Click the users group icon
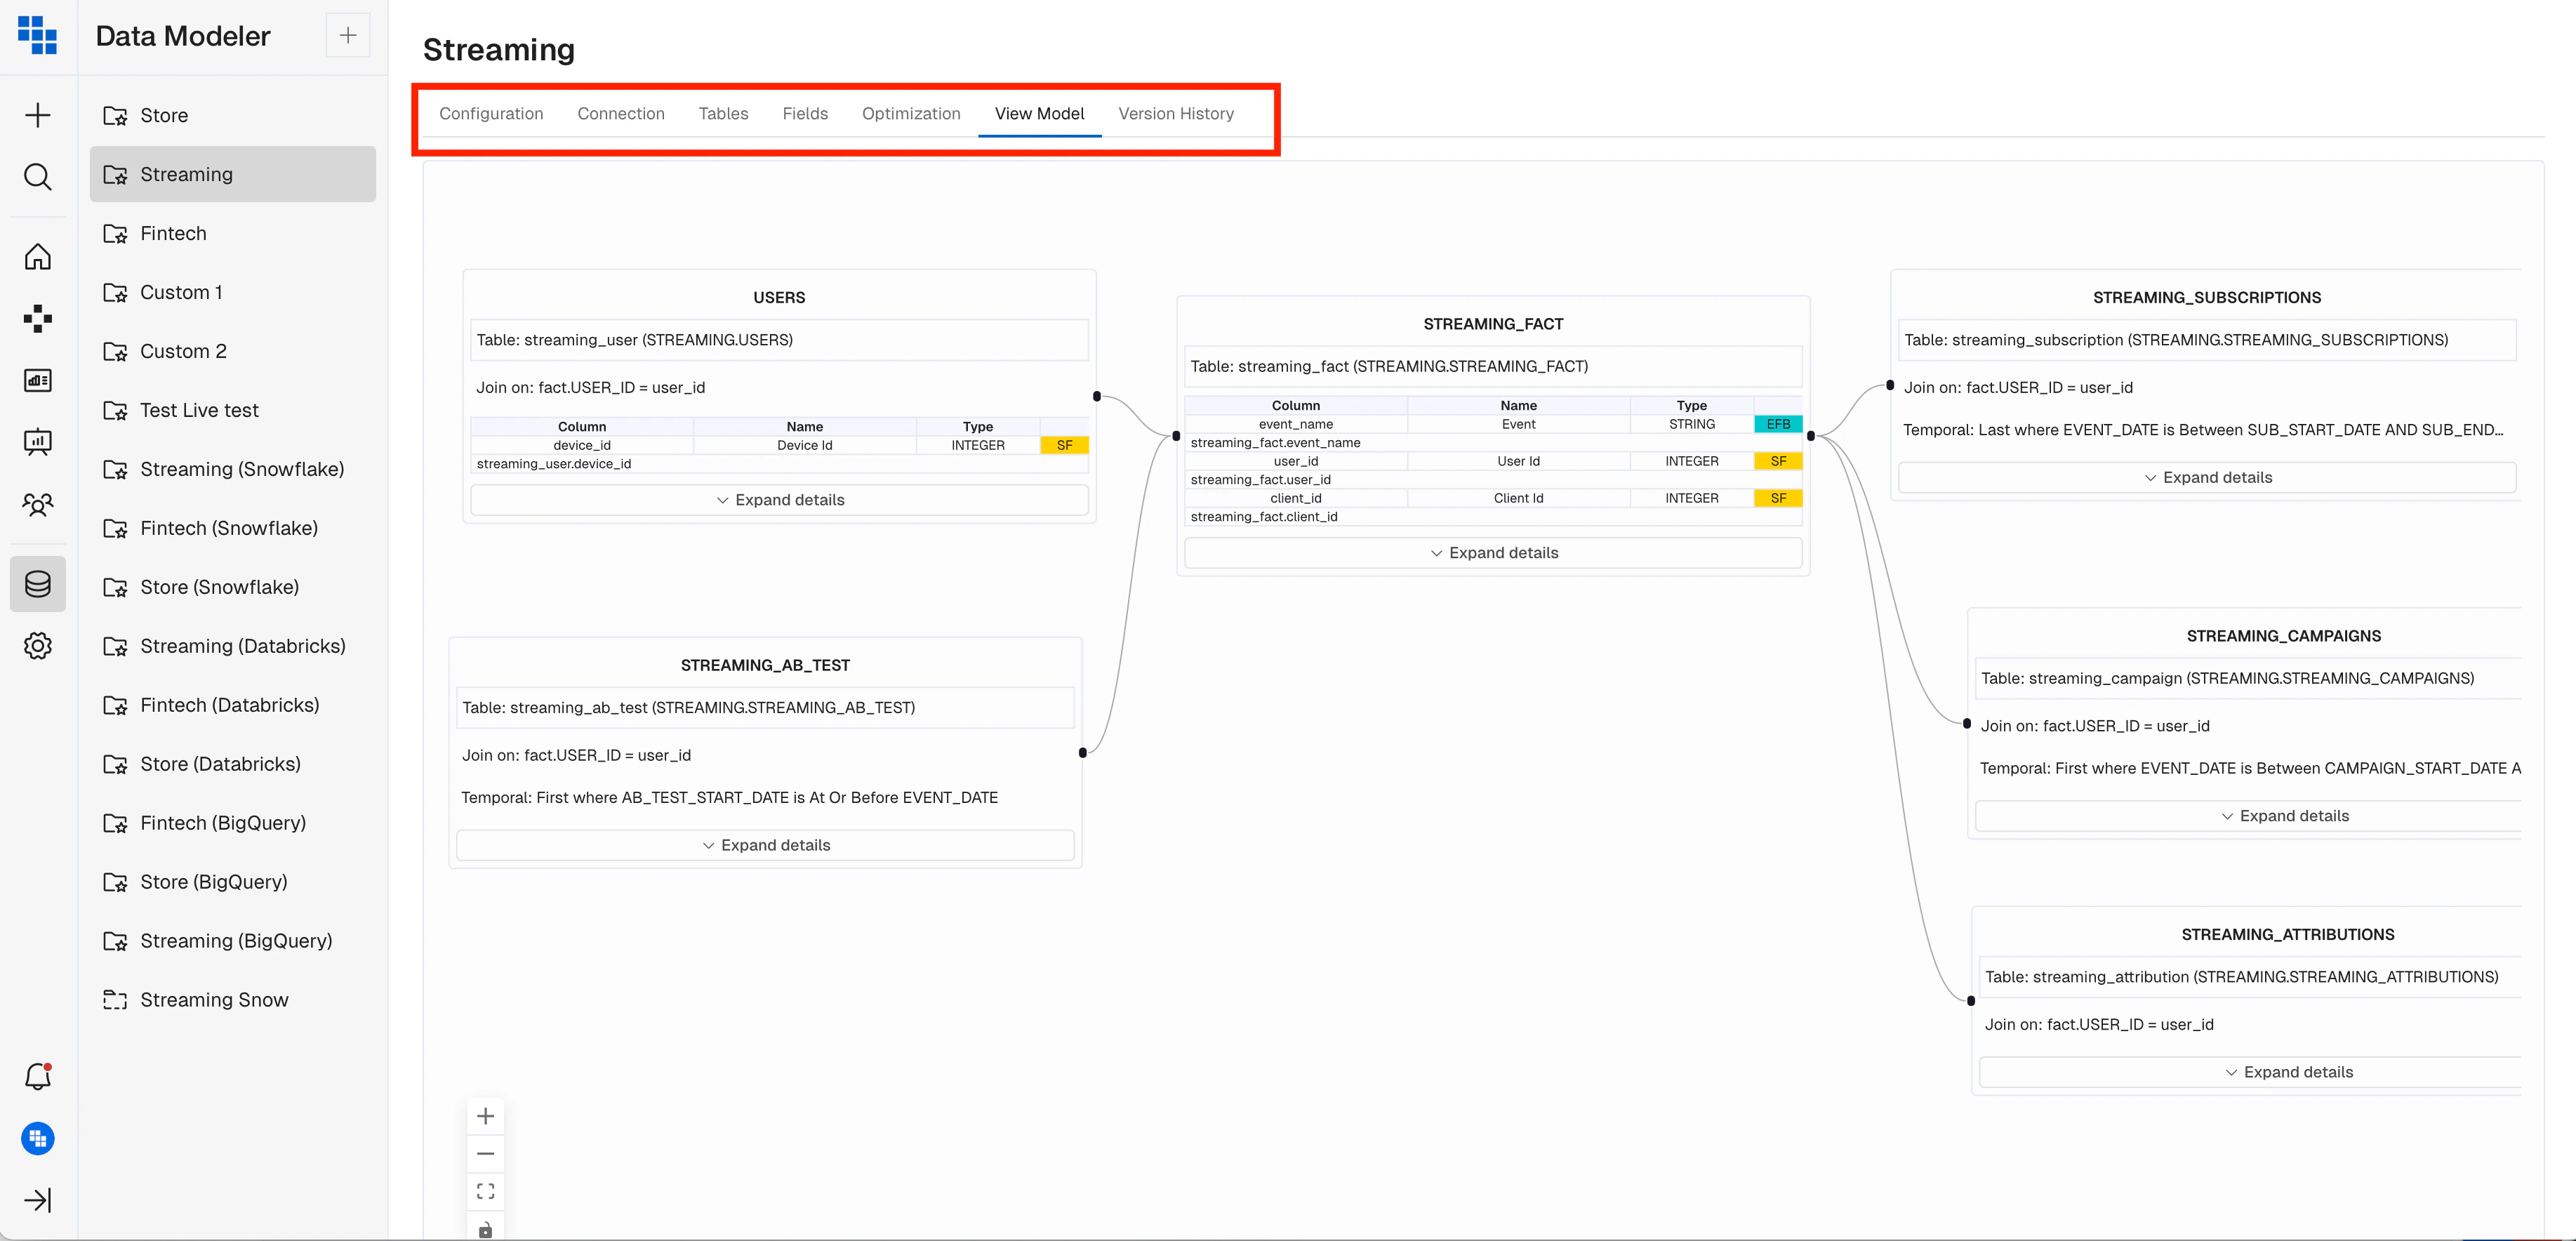The width and height of the screenshot is (2576, 1241). pyautogui.click(x=37, y=504)
